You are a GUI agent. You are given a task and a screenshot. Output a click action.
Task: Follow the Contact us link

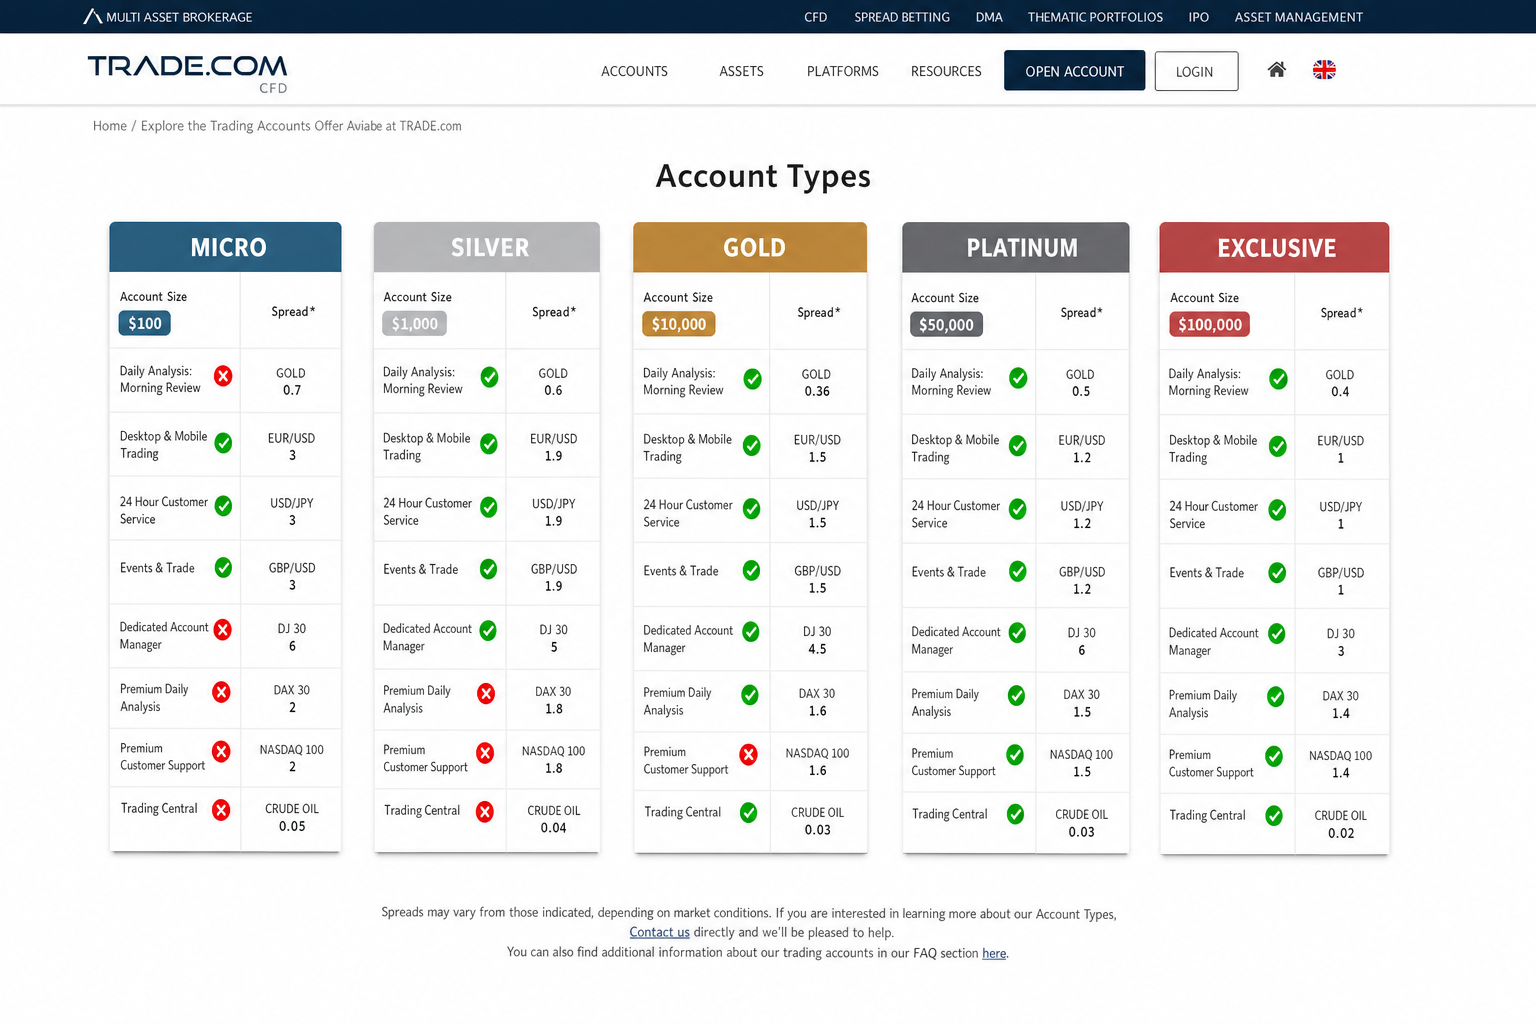659,932
